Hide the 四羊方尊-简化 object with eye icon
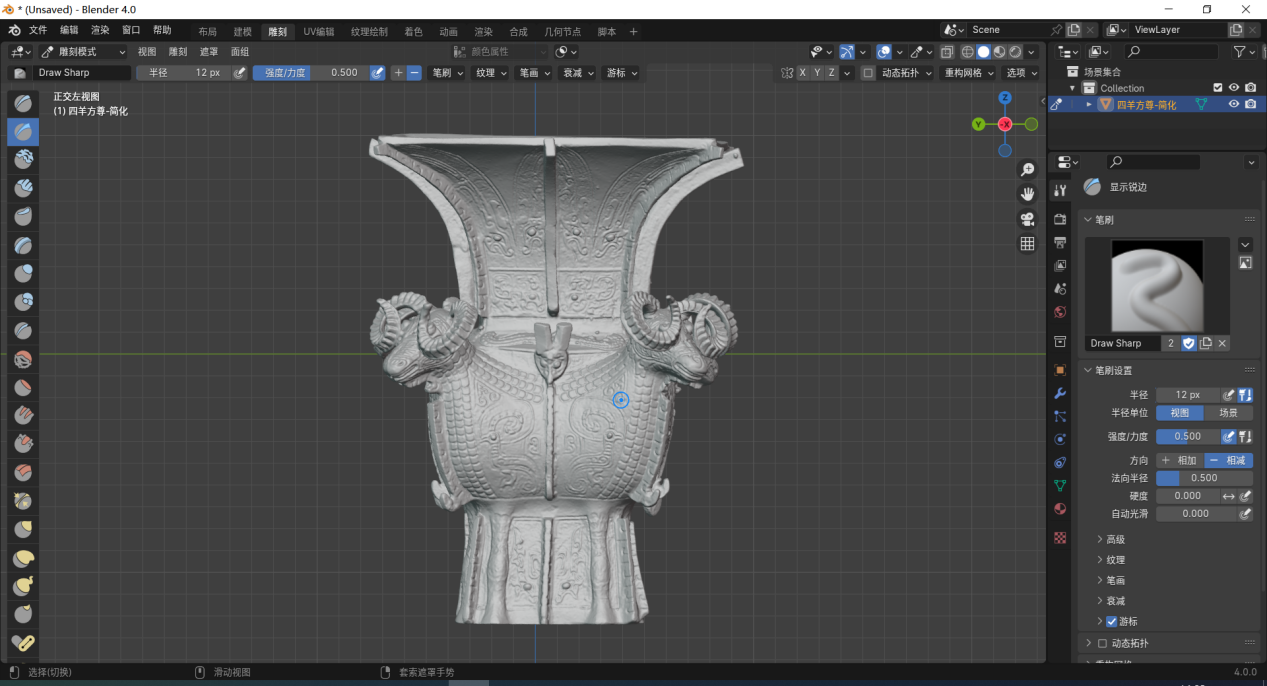Image resolution: width=1267 pixels, height=686 pixels. click(1234, 104)
